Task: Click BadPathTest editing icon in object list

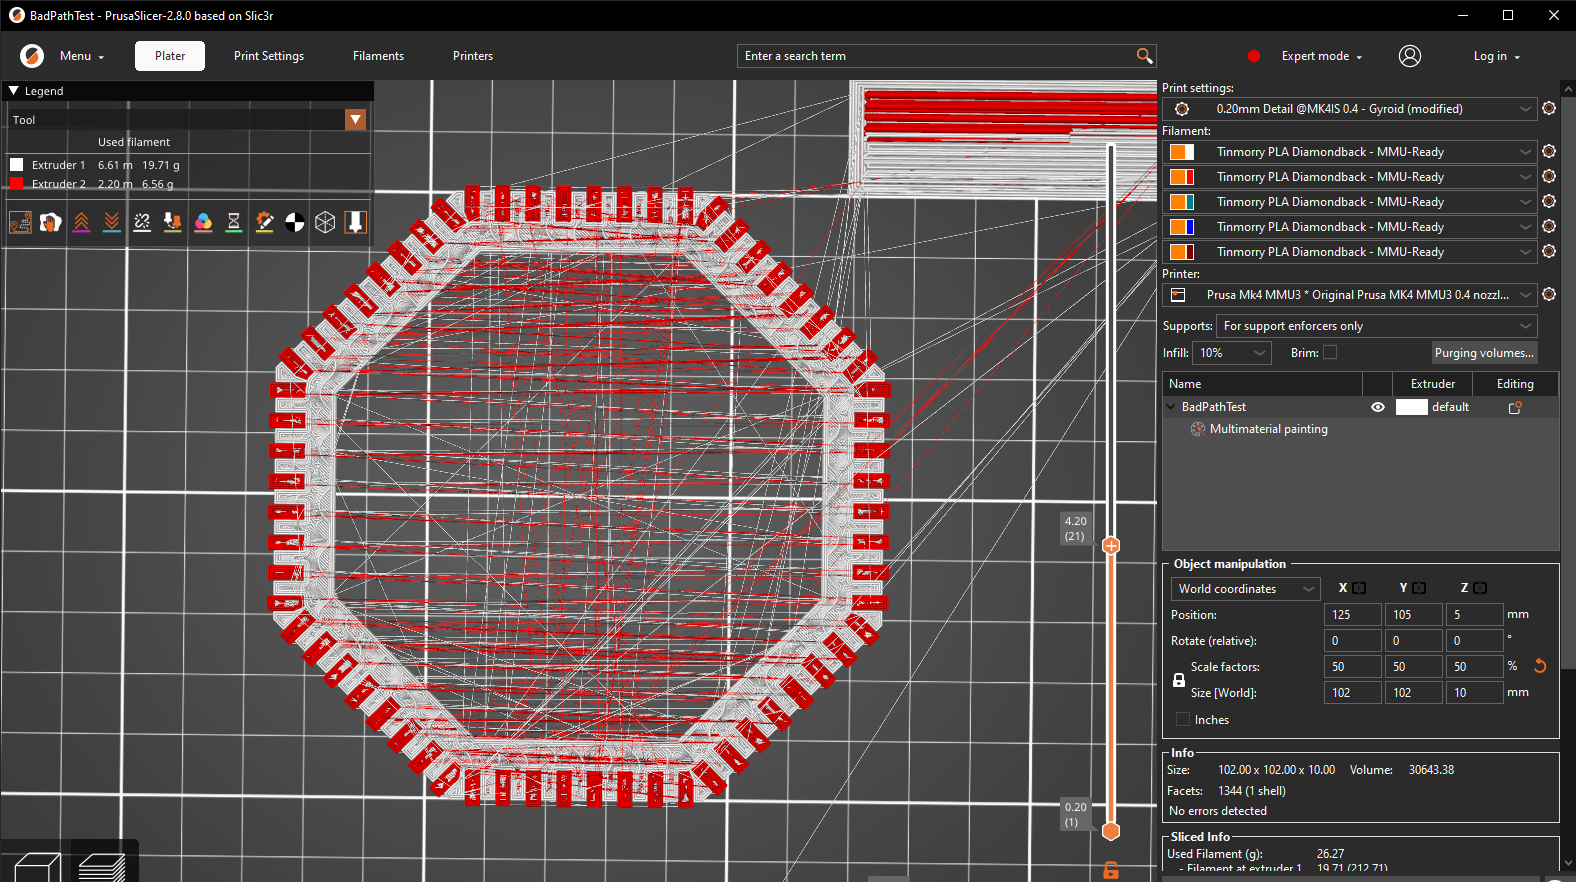Action: click(1515, 407)
